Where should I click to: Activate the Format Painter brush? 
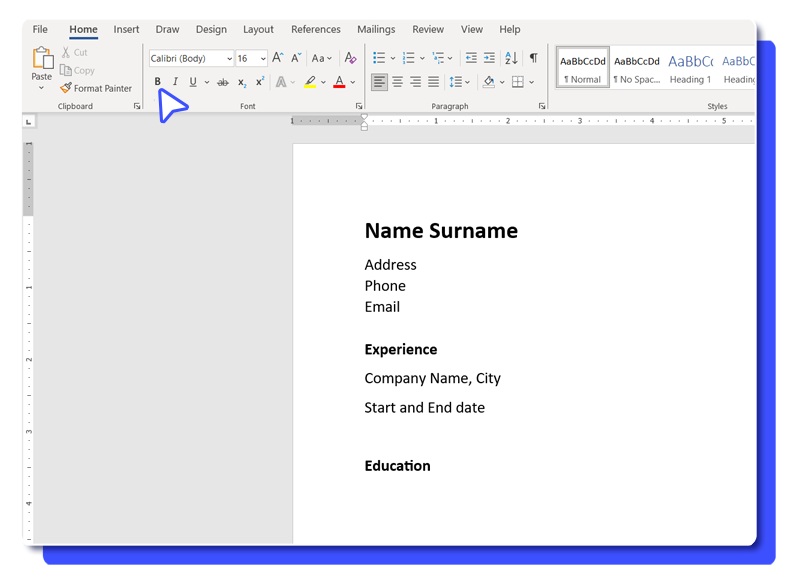point(95,88)
